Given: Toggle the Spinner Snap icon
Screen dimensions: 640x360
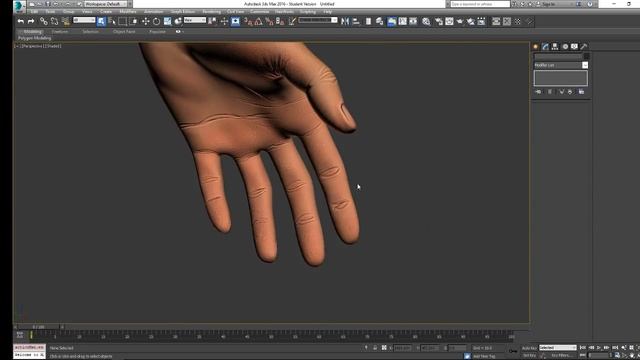Looking at the screenshot, I should coord(280,21).
